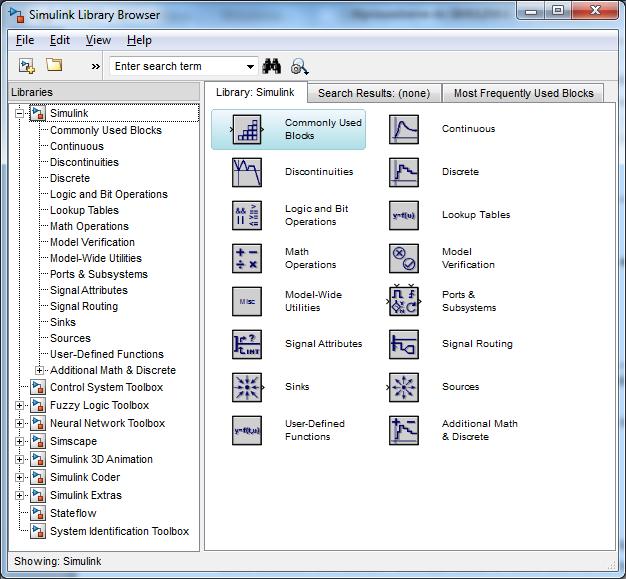This screenshot has height=579, width=626.
Task: Select Ports & Subsystems in the tree
Action: pos(99,274)
